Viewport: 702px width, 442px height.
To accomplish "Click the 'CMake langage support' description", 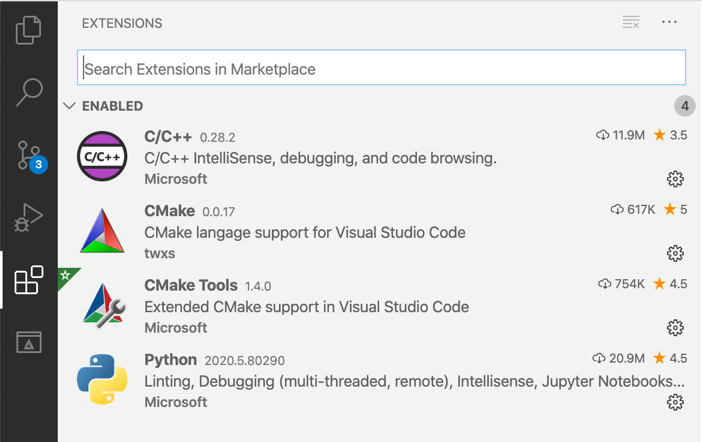I will point(305,232).
